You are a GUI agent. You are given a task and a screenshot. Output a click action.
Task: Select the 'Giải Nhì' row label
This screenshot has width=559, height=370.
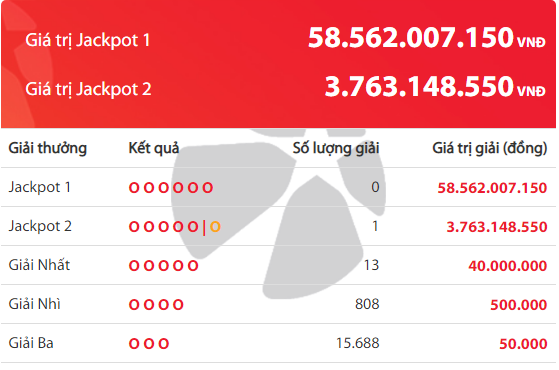point(35,304)
